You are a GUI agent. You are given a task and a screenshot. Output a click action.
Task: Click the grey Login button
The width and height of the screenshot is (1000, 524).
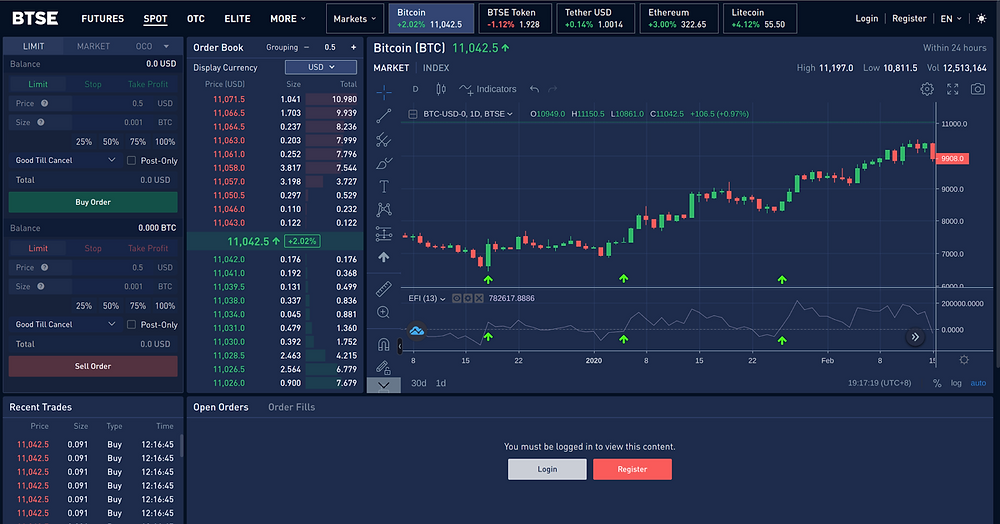point(547,469)
